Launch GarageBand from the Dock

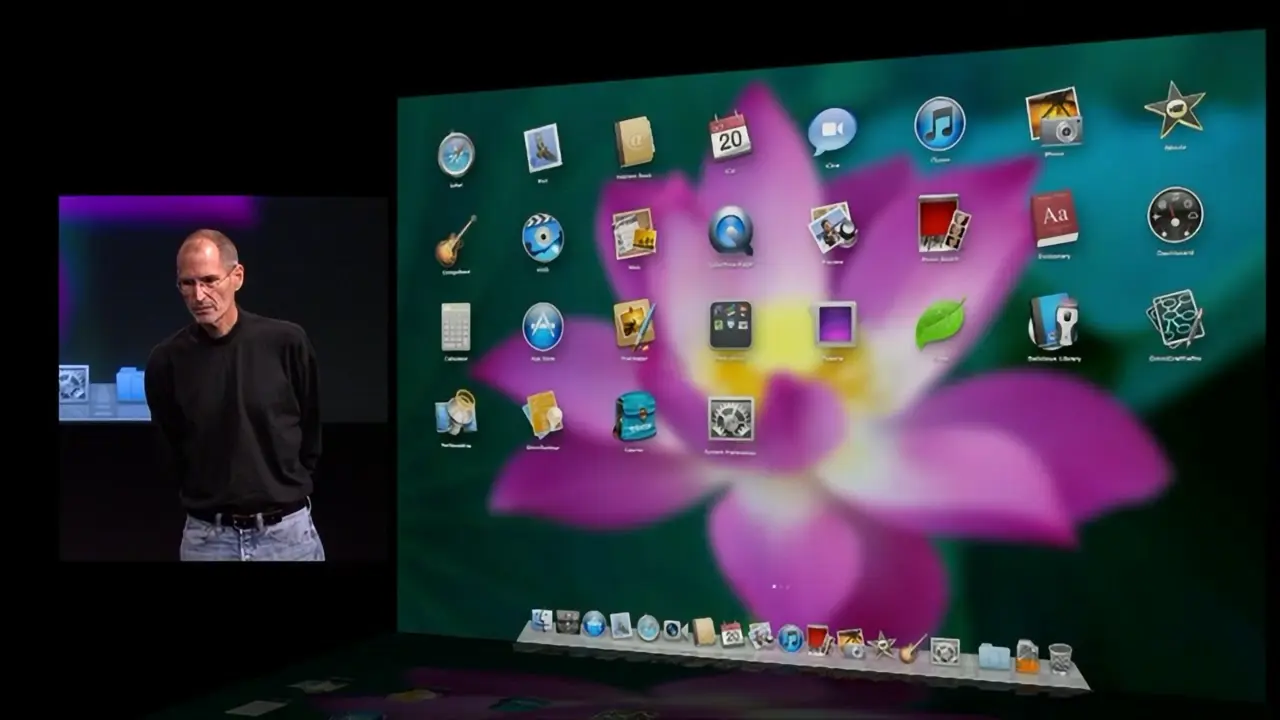pyautogui.click(x=912, y=648)
